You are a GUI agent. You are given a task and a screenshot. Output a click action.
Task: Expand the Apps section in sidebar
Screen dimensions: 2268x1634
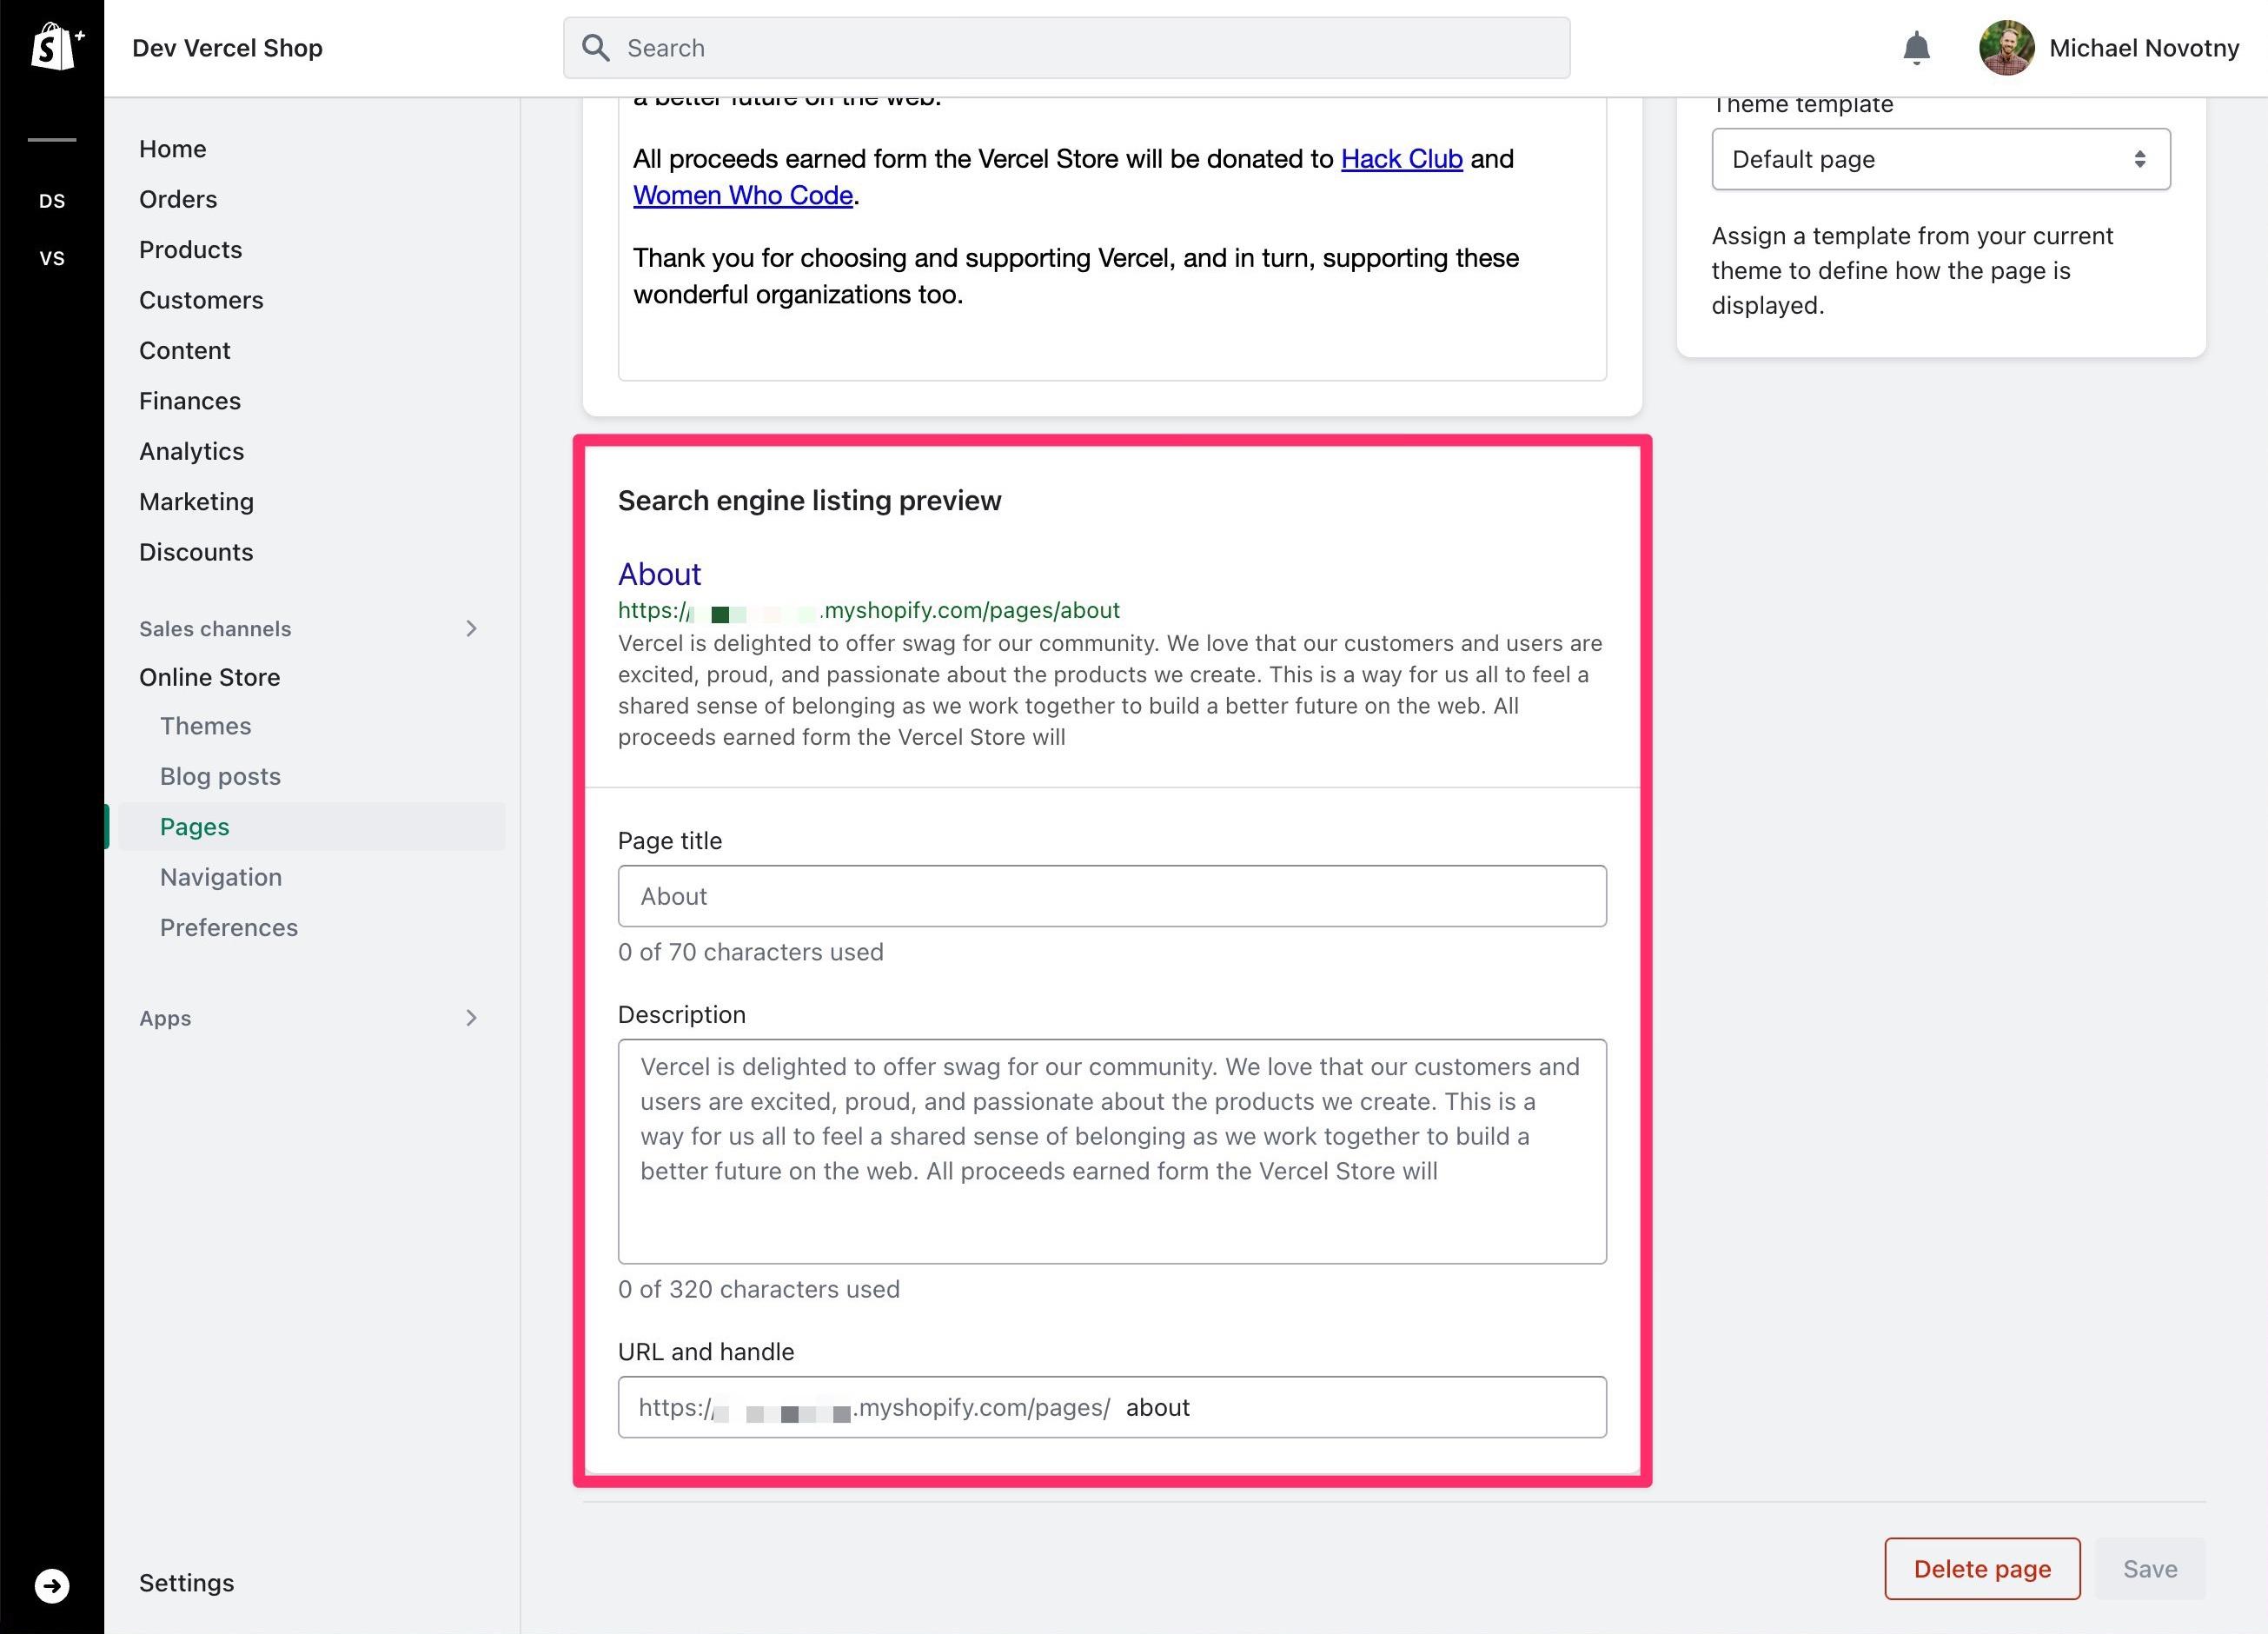coord(472,1016)
